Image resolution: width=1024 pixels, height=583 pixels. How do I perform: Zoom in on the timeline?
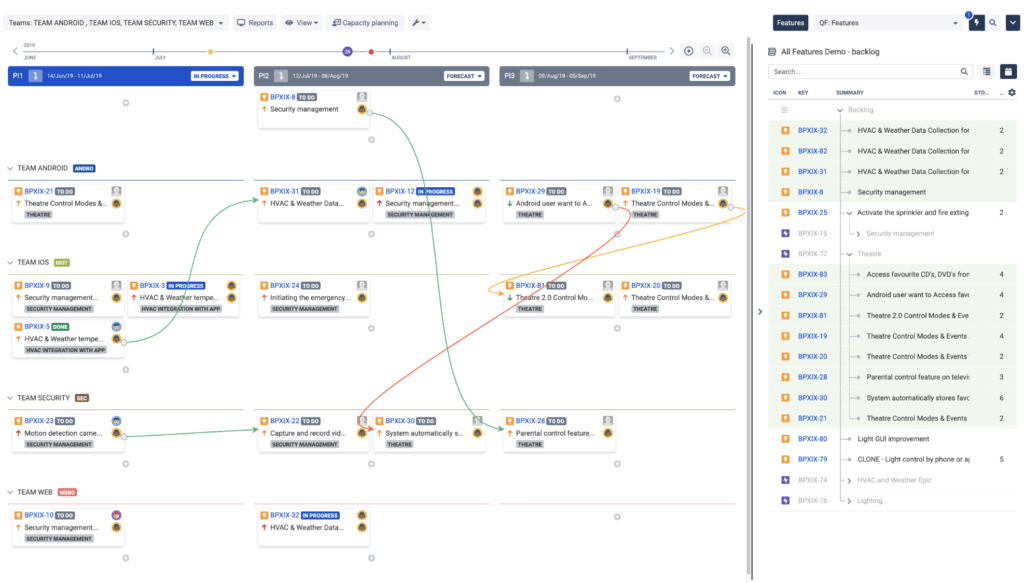726,51
